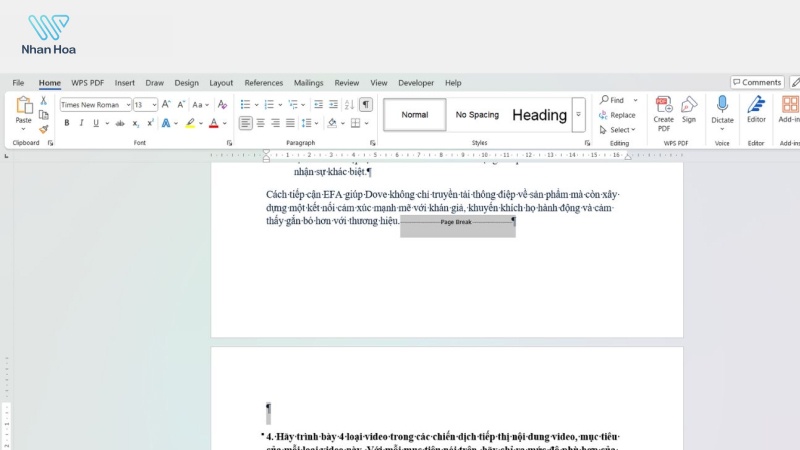Switch to the Layout tab
This screenshot has width=800, height=450.
(221, 83)
